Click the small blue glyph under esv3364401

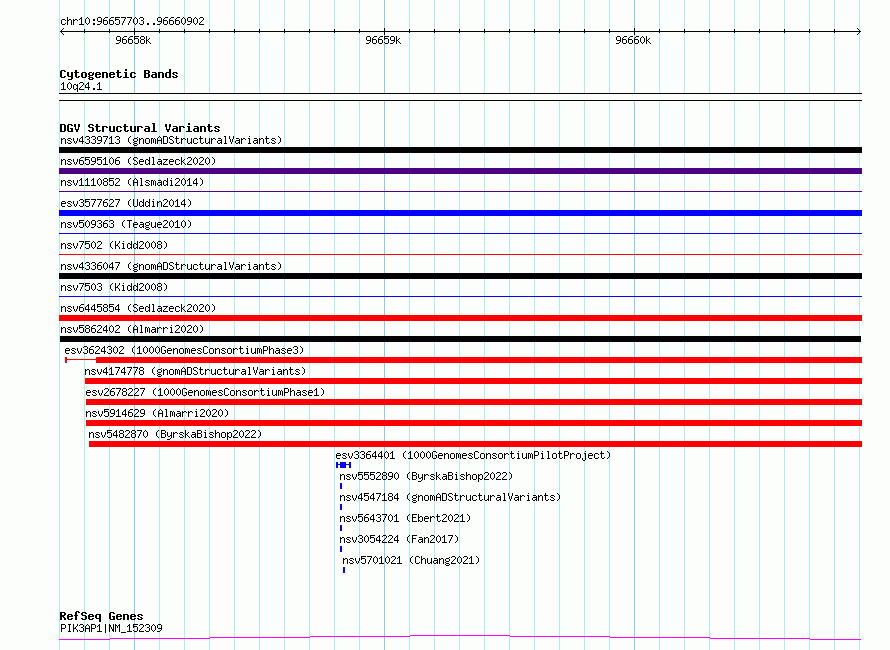click(x=343, y=465)
